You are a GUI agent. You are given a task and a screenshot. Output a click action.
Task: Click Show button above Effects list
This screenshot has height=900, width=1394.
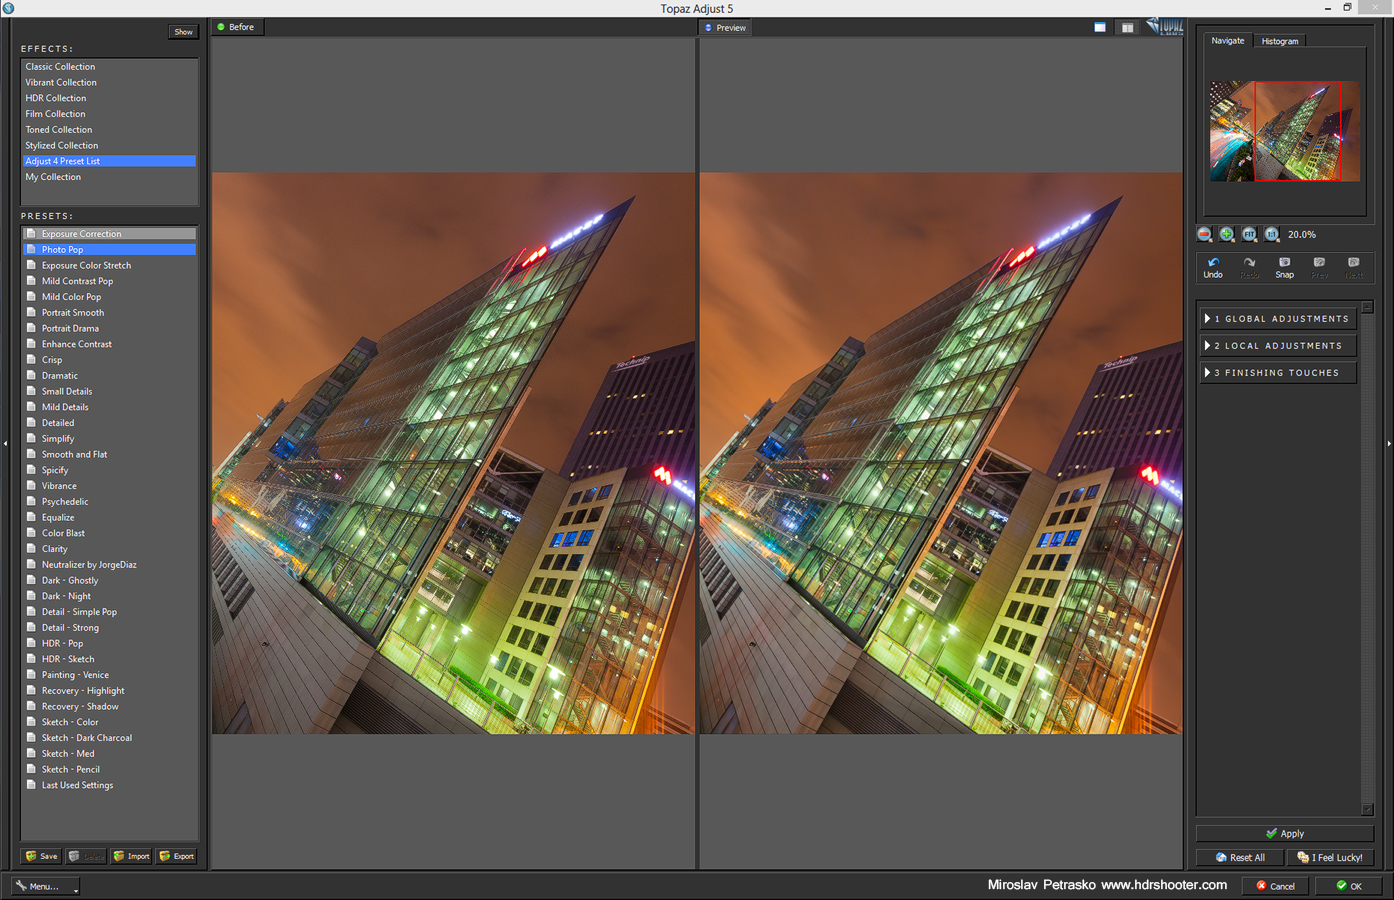coord(183,32)
